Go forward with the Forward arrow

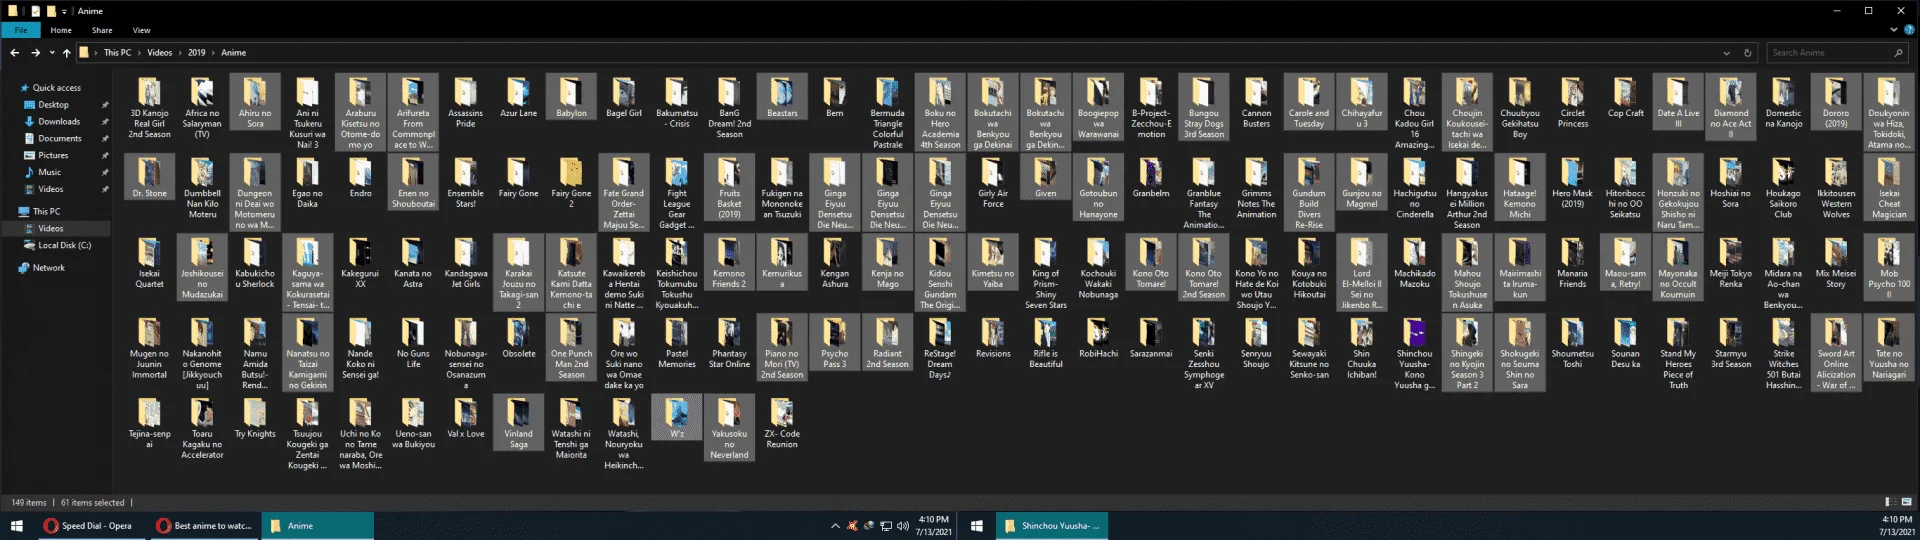pos(36,53)
